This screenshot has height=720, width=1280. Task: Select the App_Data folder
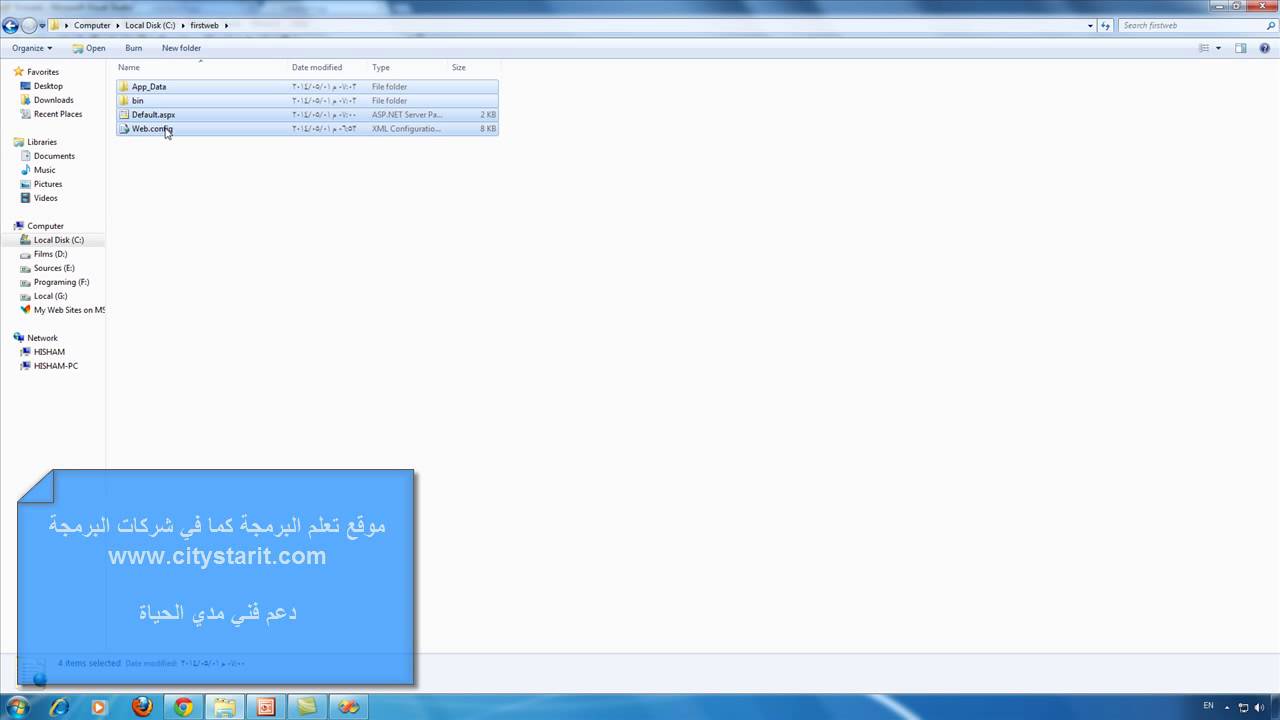coord(307,87)
